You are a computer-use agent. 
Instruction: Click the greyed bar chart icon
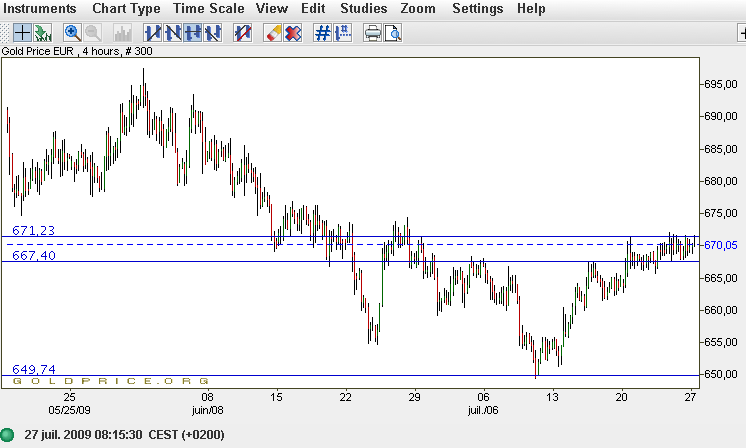[123, 33]
